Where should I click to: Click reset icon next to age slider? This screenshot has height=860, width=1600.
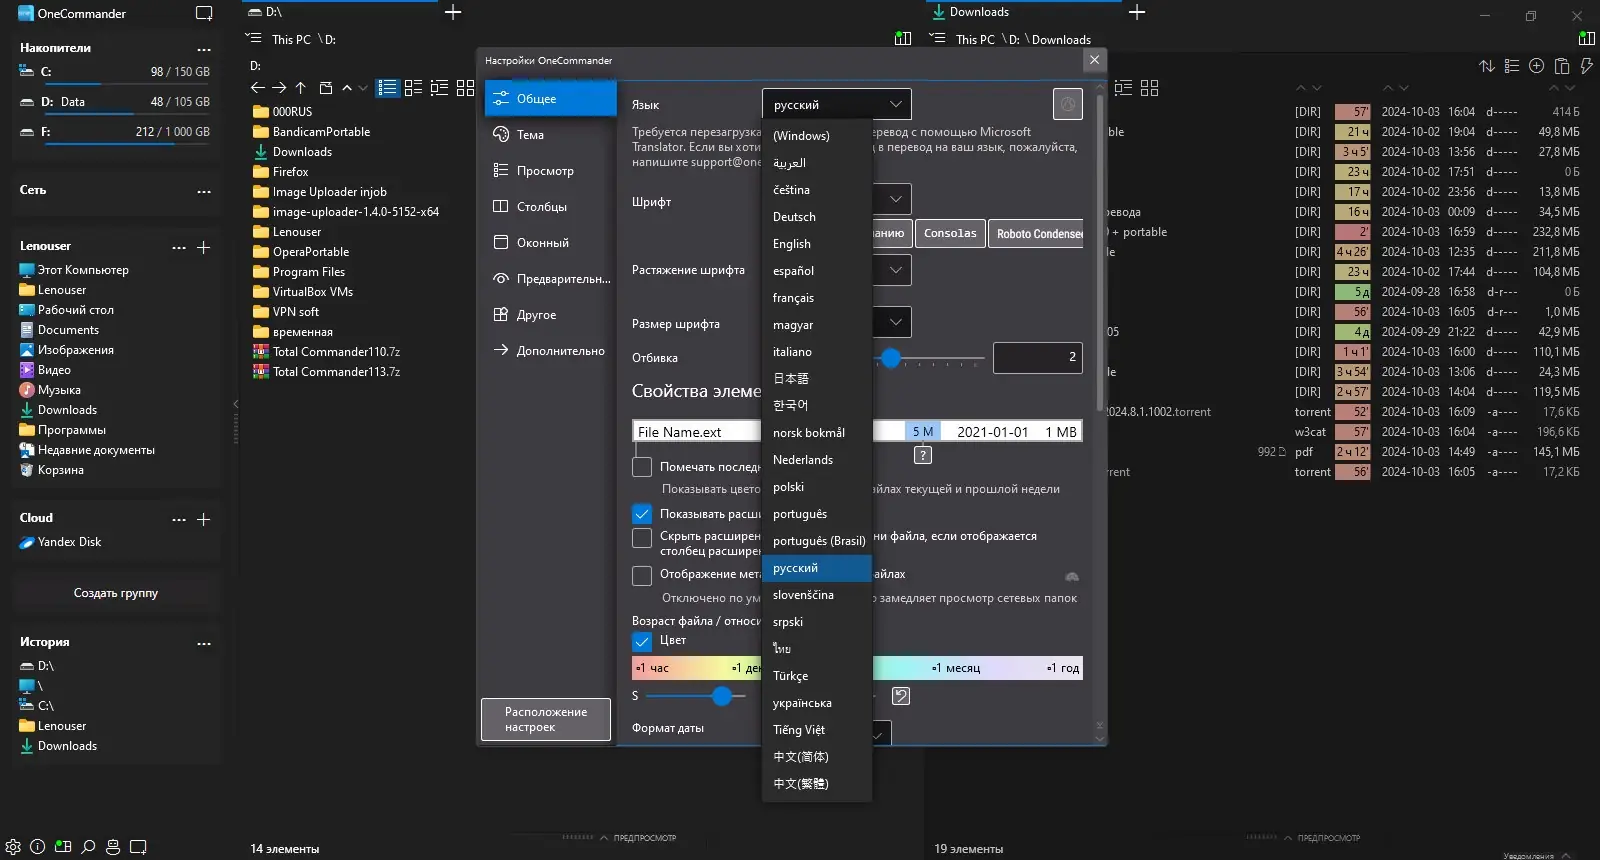901,696
